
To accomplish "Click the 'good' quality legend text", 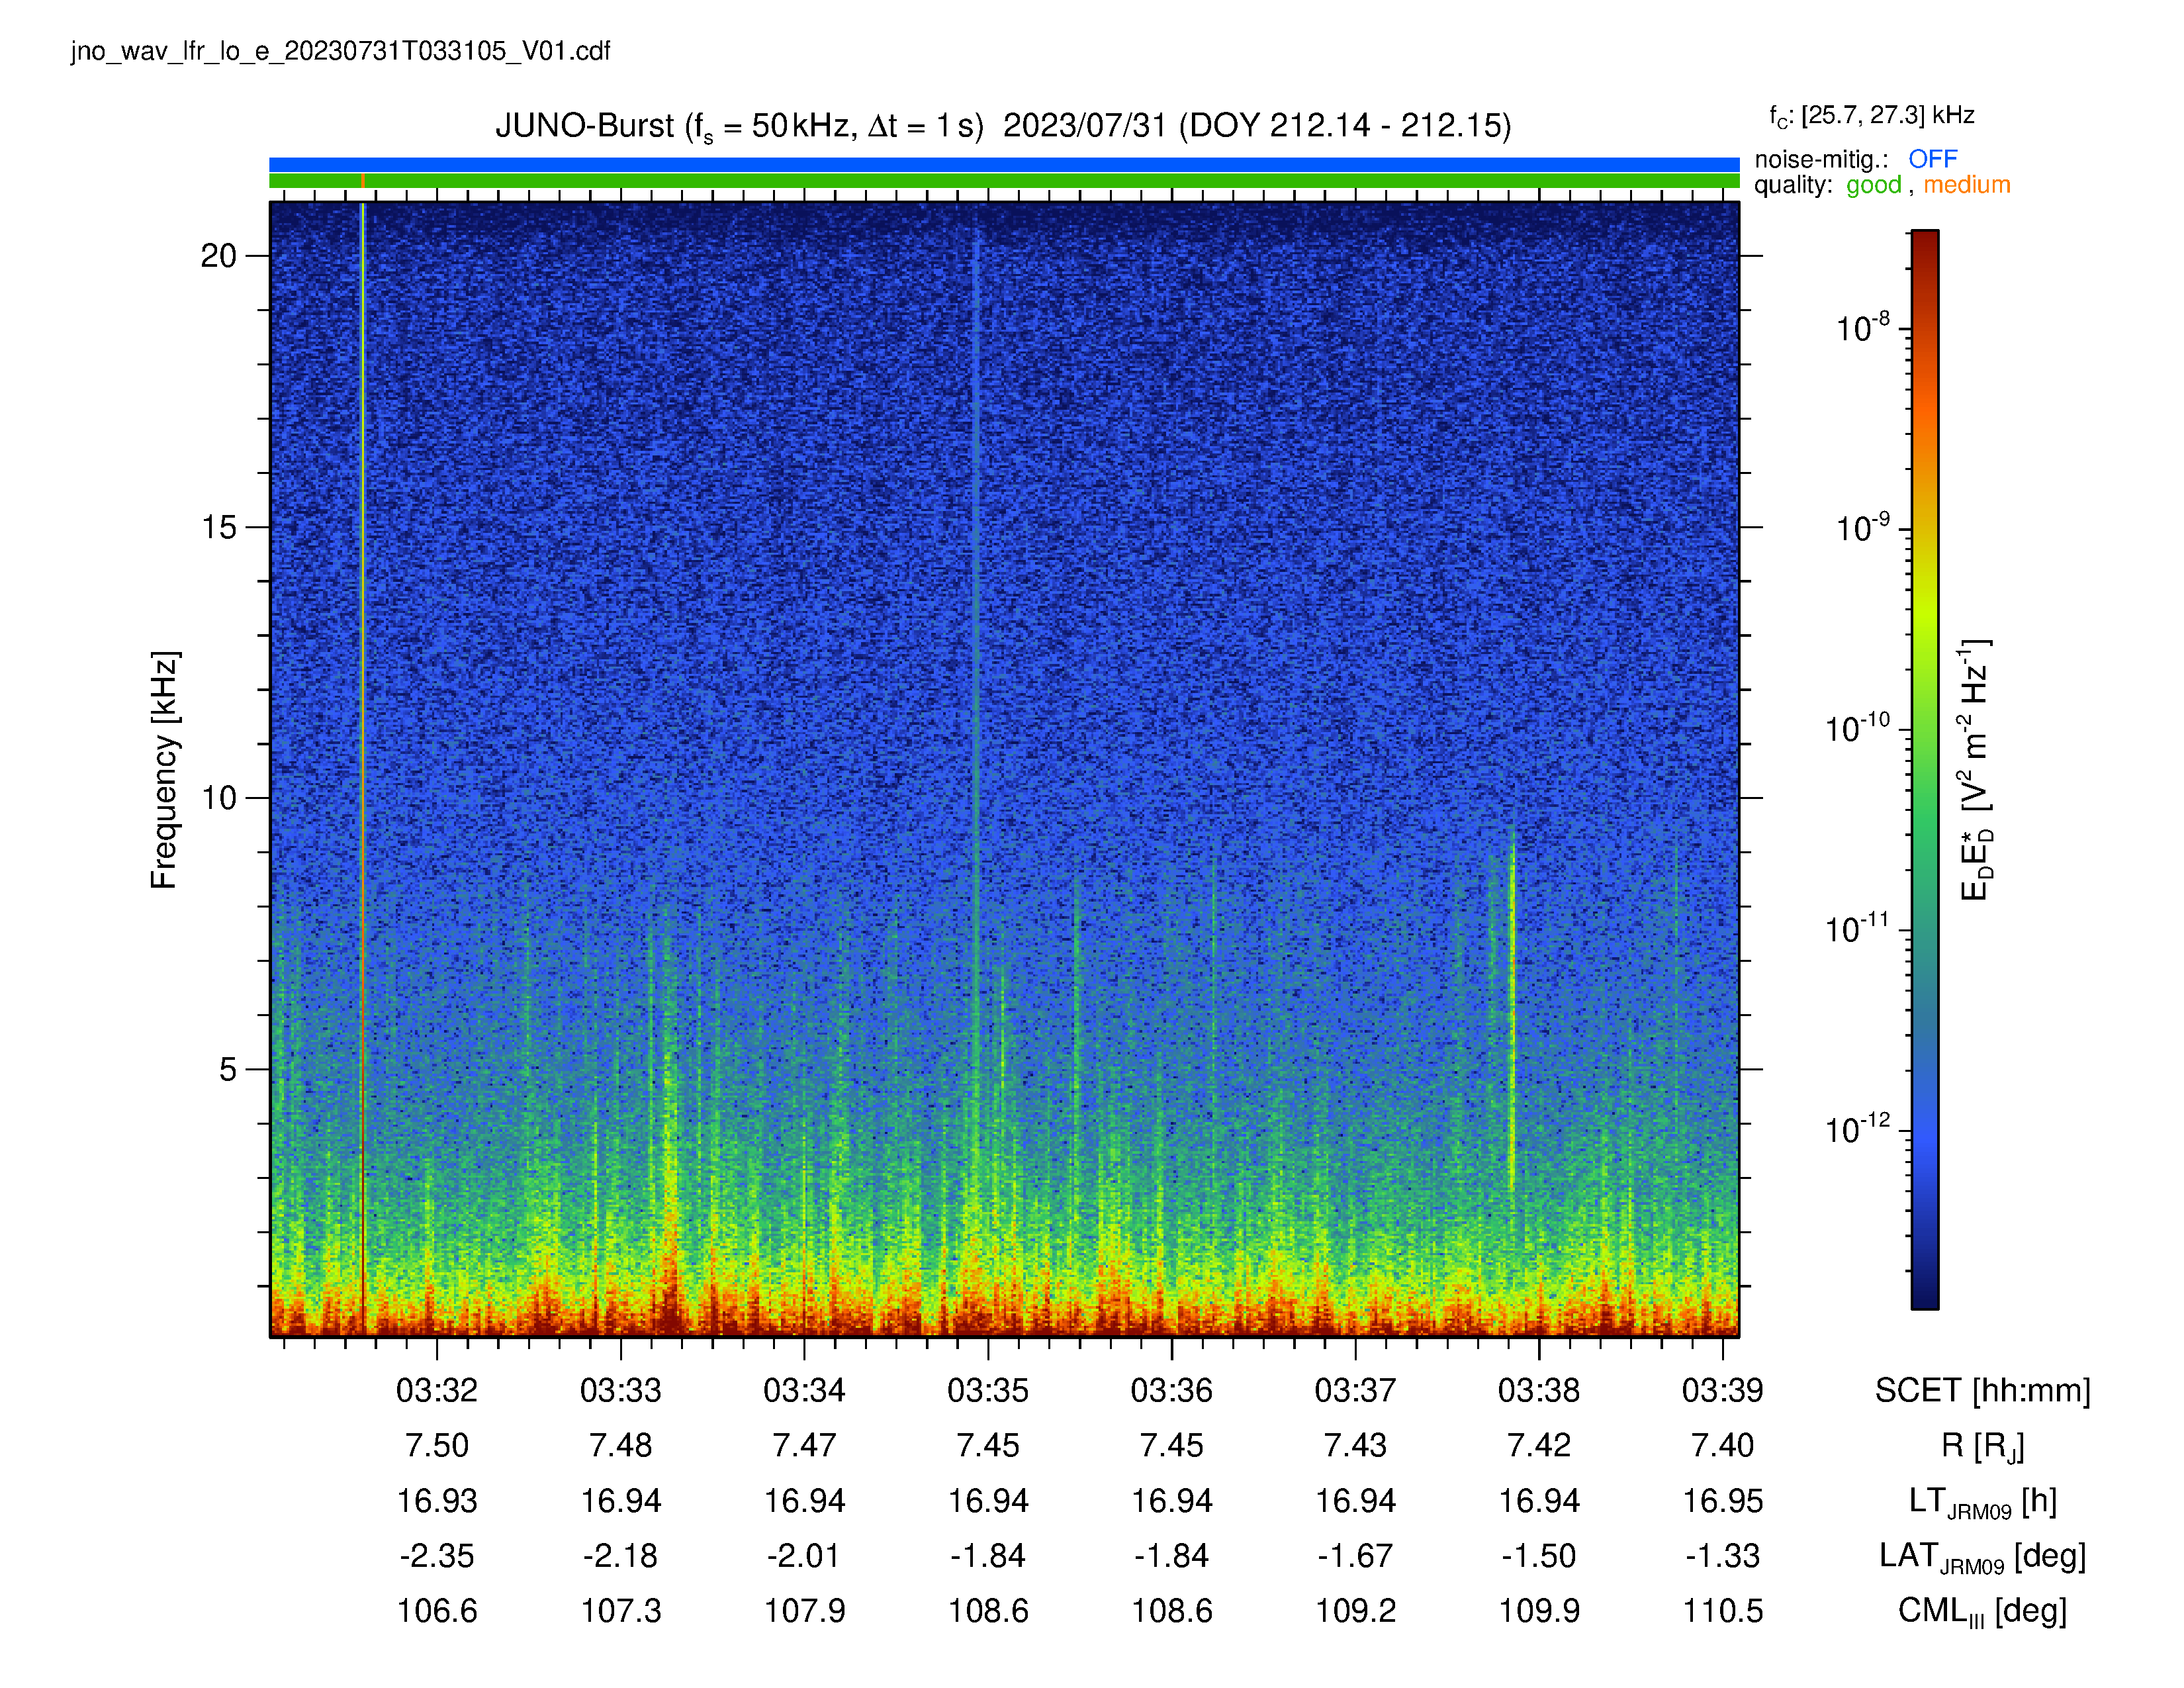I will [1873, 185].
